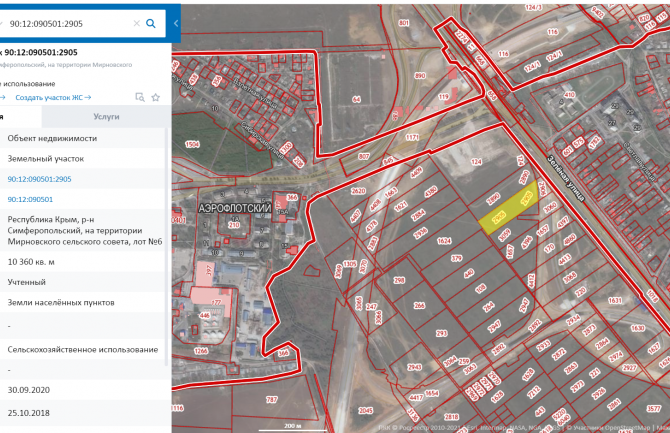Click the Зелёная улица street label

click(x=565, y=178)
